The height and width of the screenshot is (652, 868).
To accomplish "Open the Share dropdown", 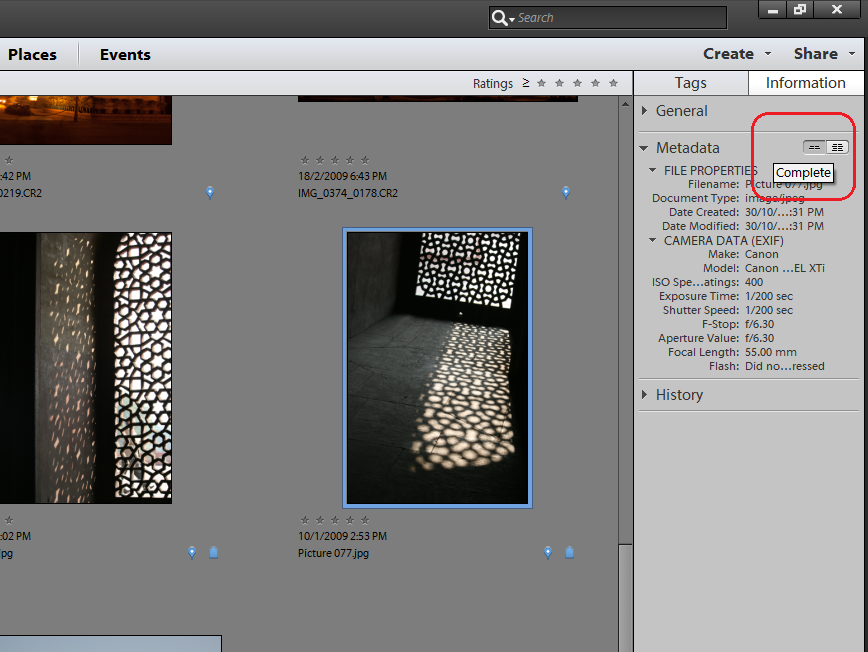I will tap(818, 53).
